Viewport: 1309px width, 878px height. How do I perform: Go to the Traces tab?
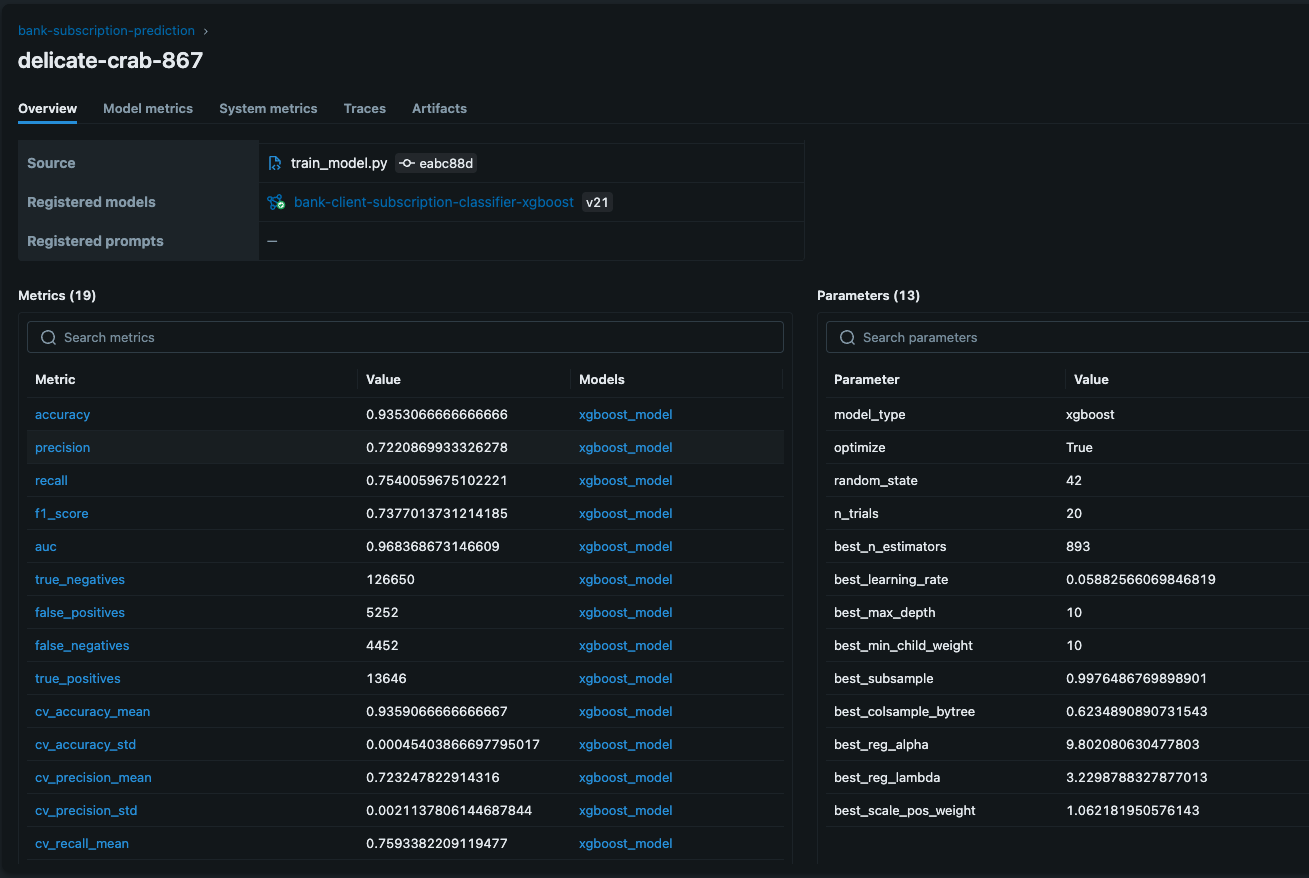[x=364, y=108]
